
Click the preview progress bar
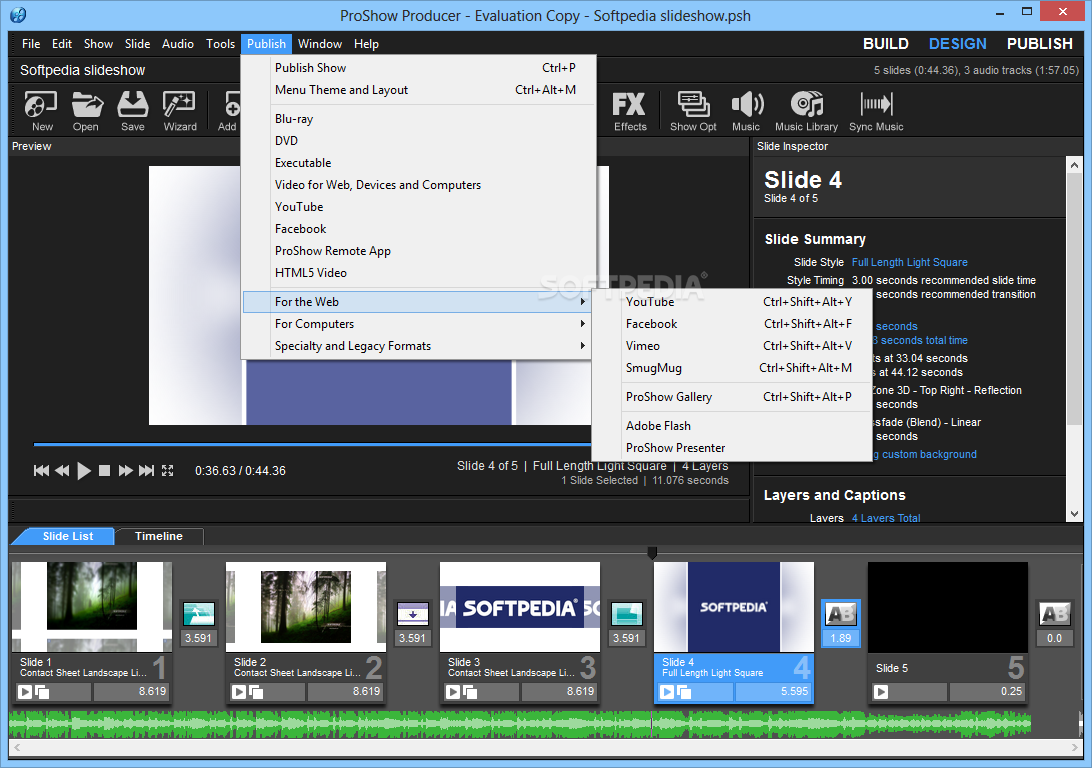[312, 444]
